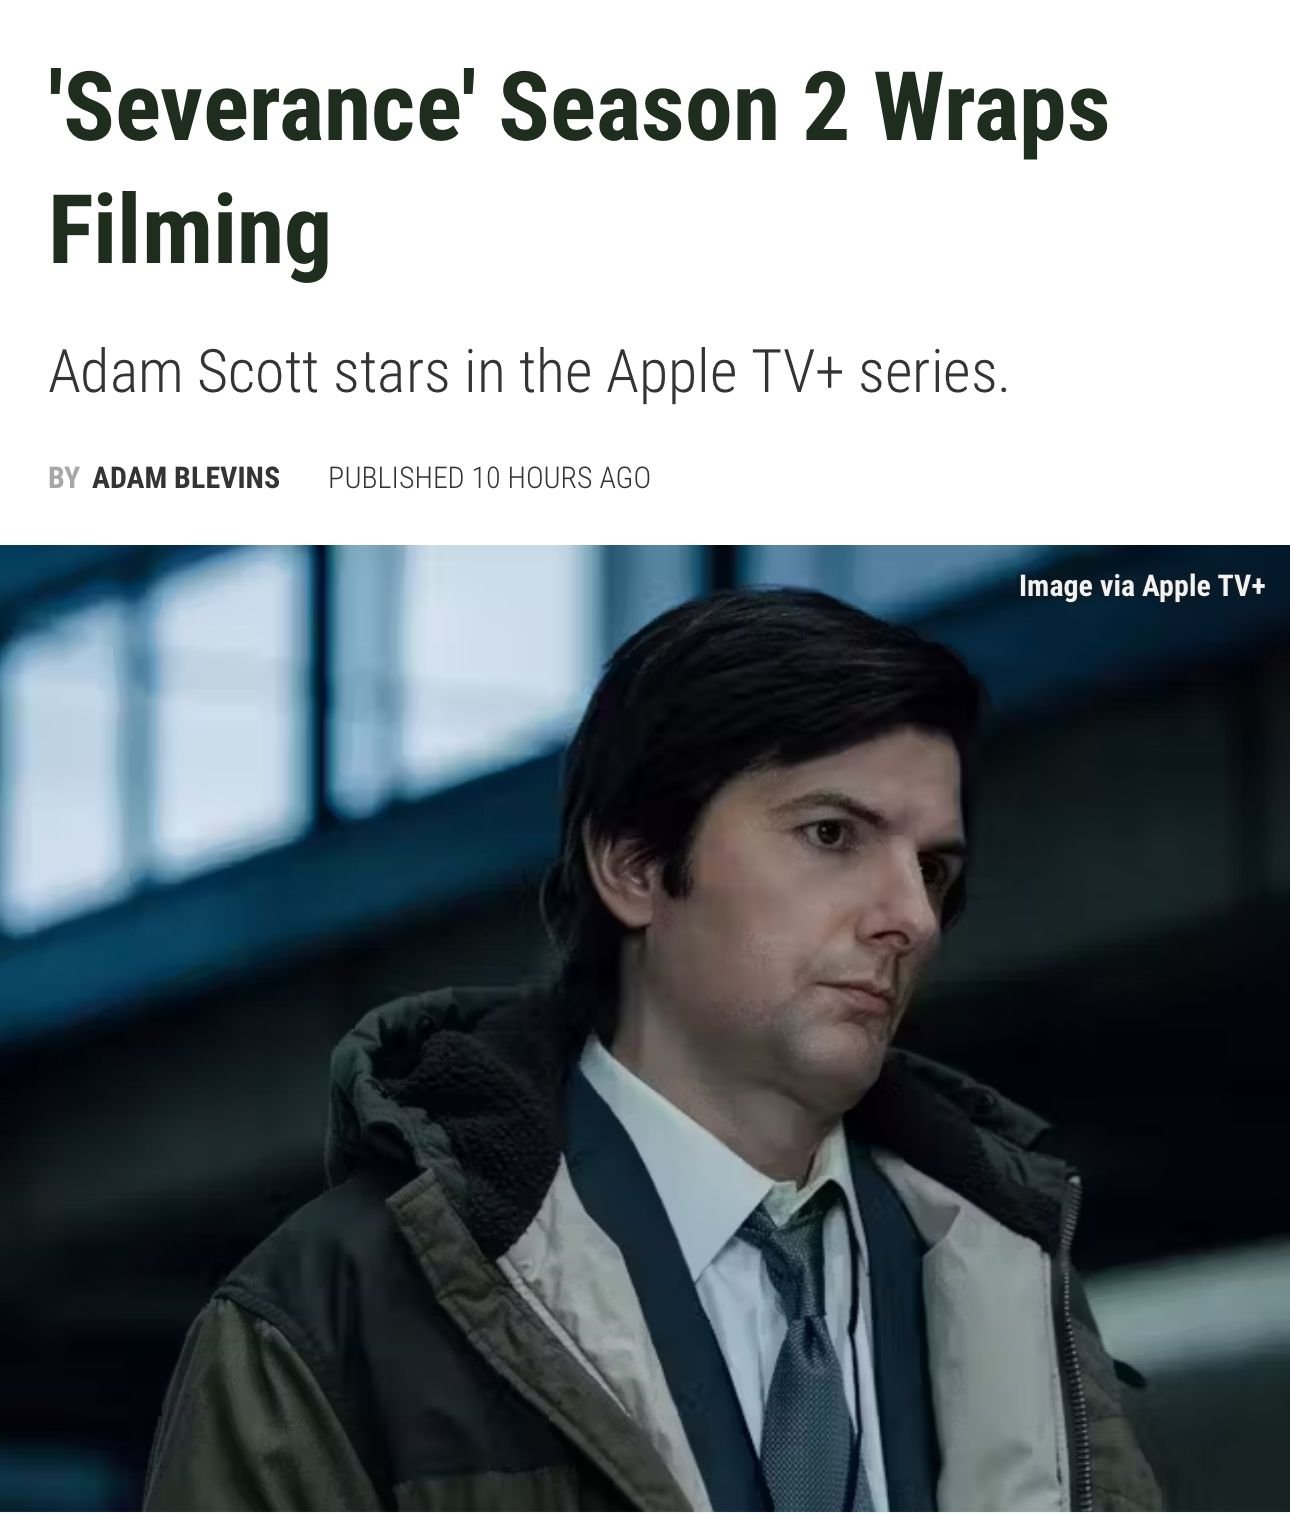The height and width of the screenshot is (1515, 1290).
Task: Click the Published 10 Hours Ago timestamp
Action: click(x=489, y=478)
